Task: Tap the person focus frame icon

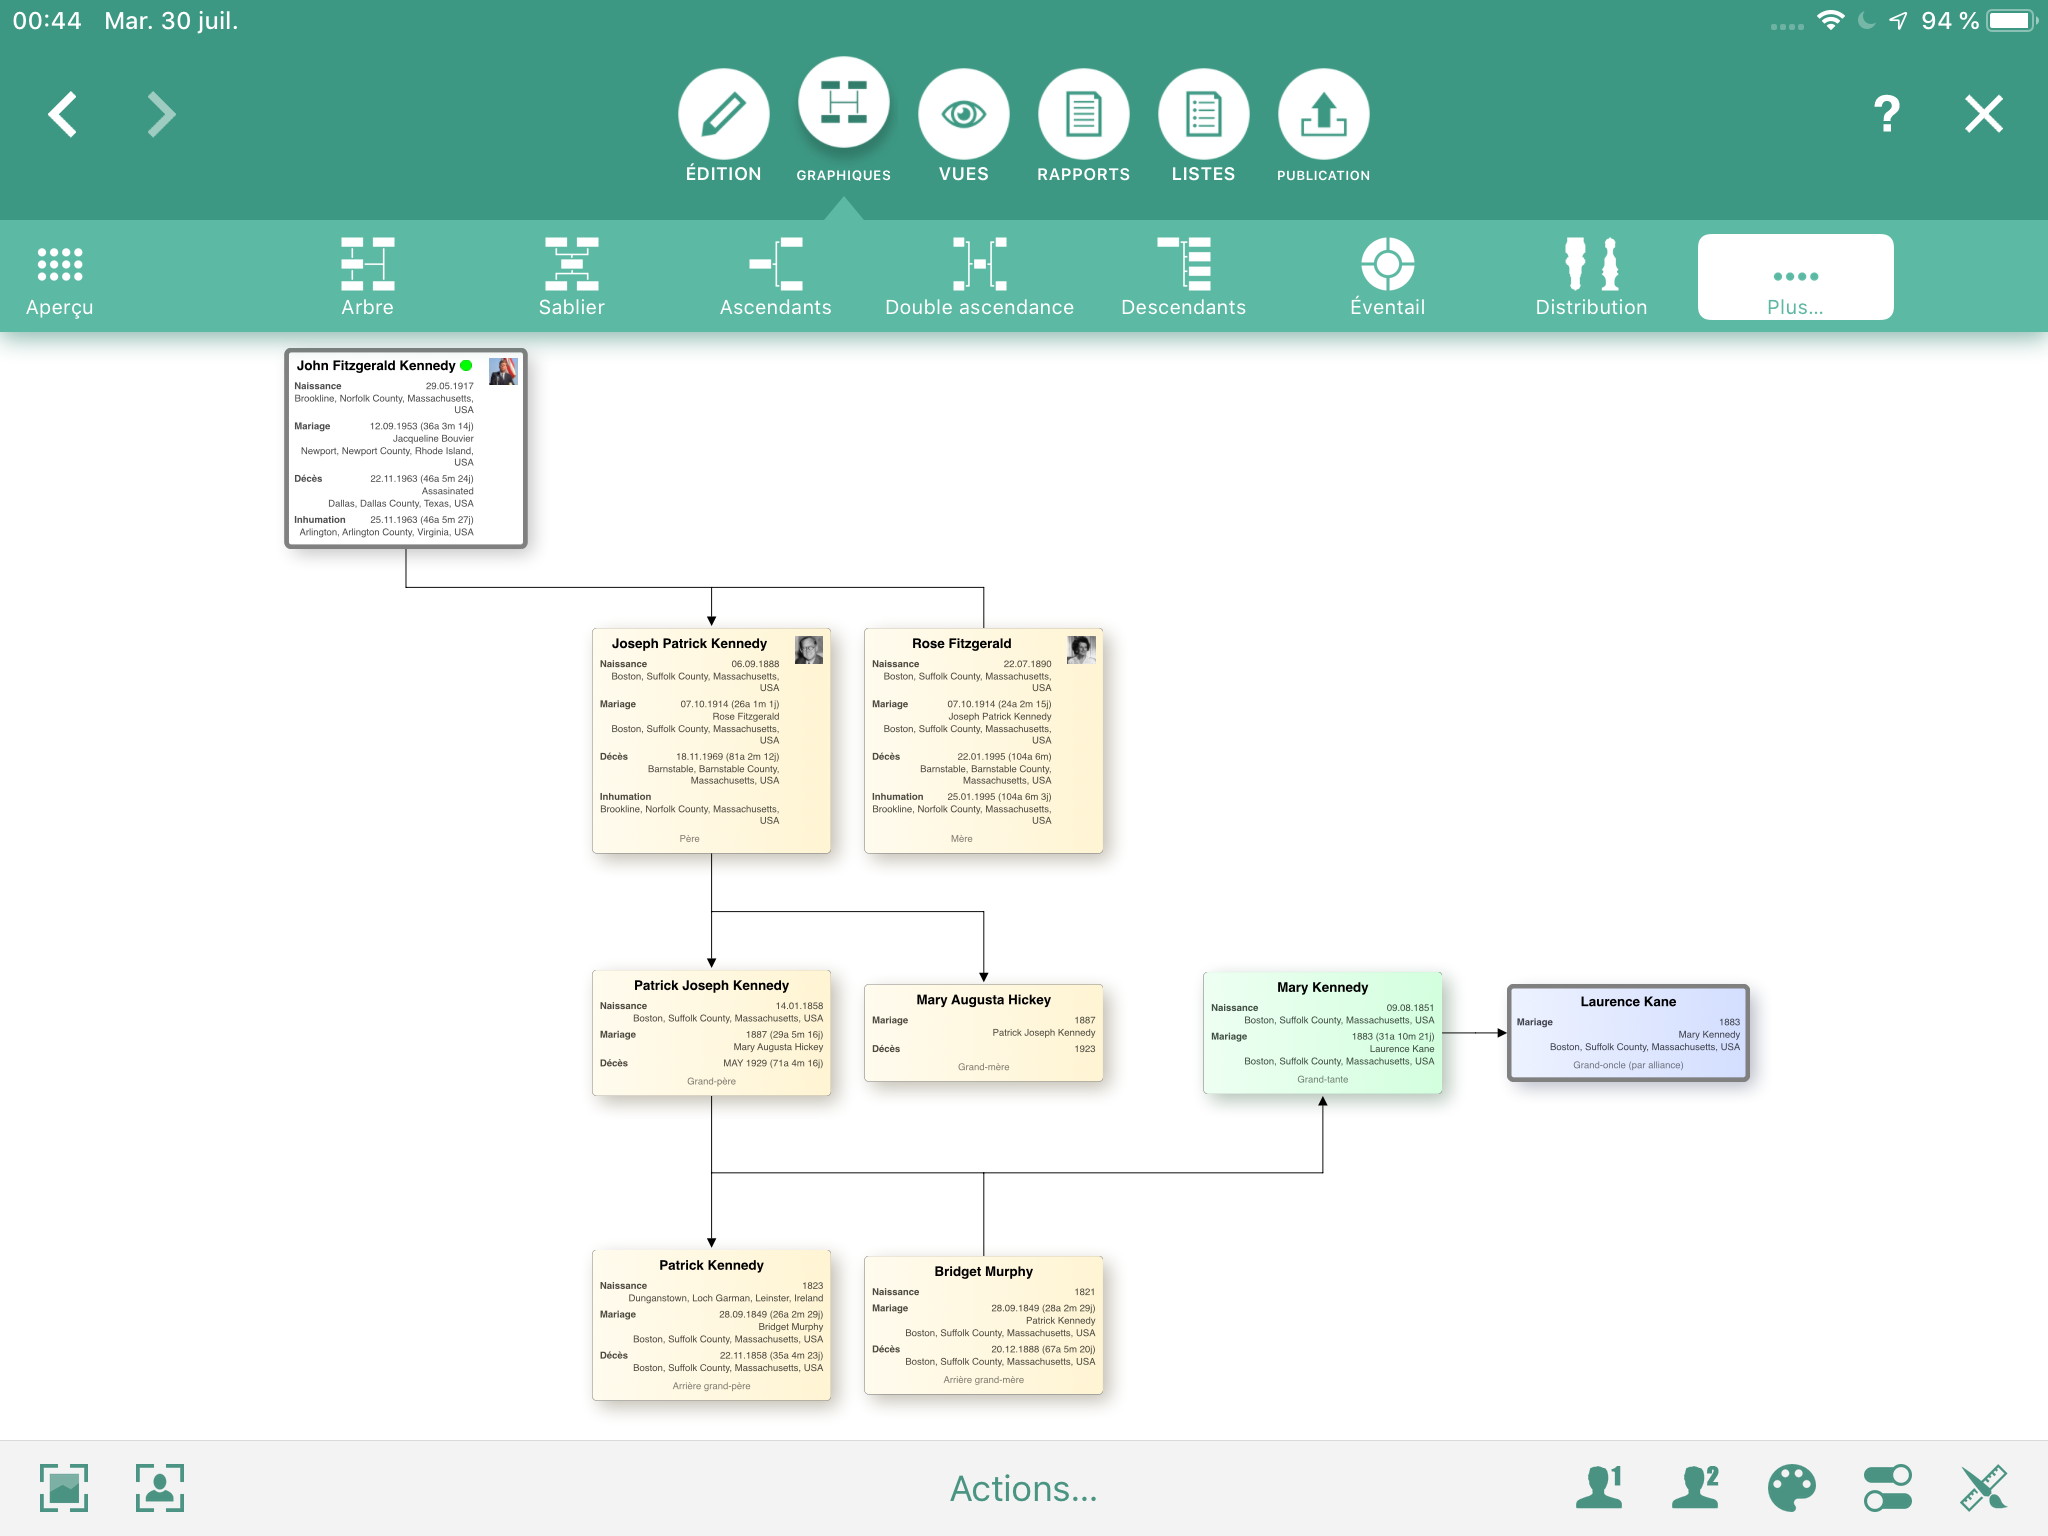Action: tap(160, 1488)
